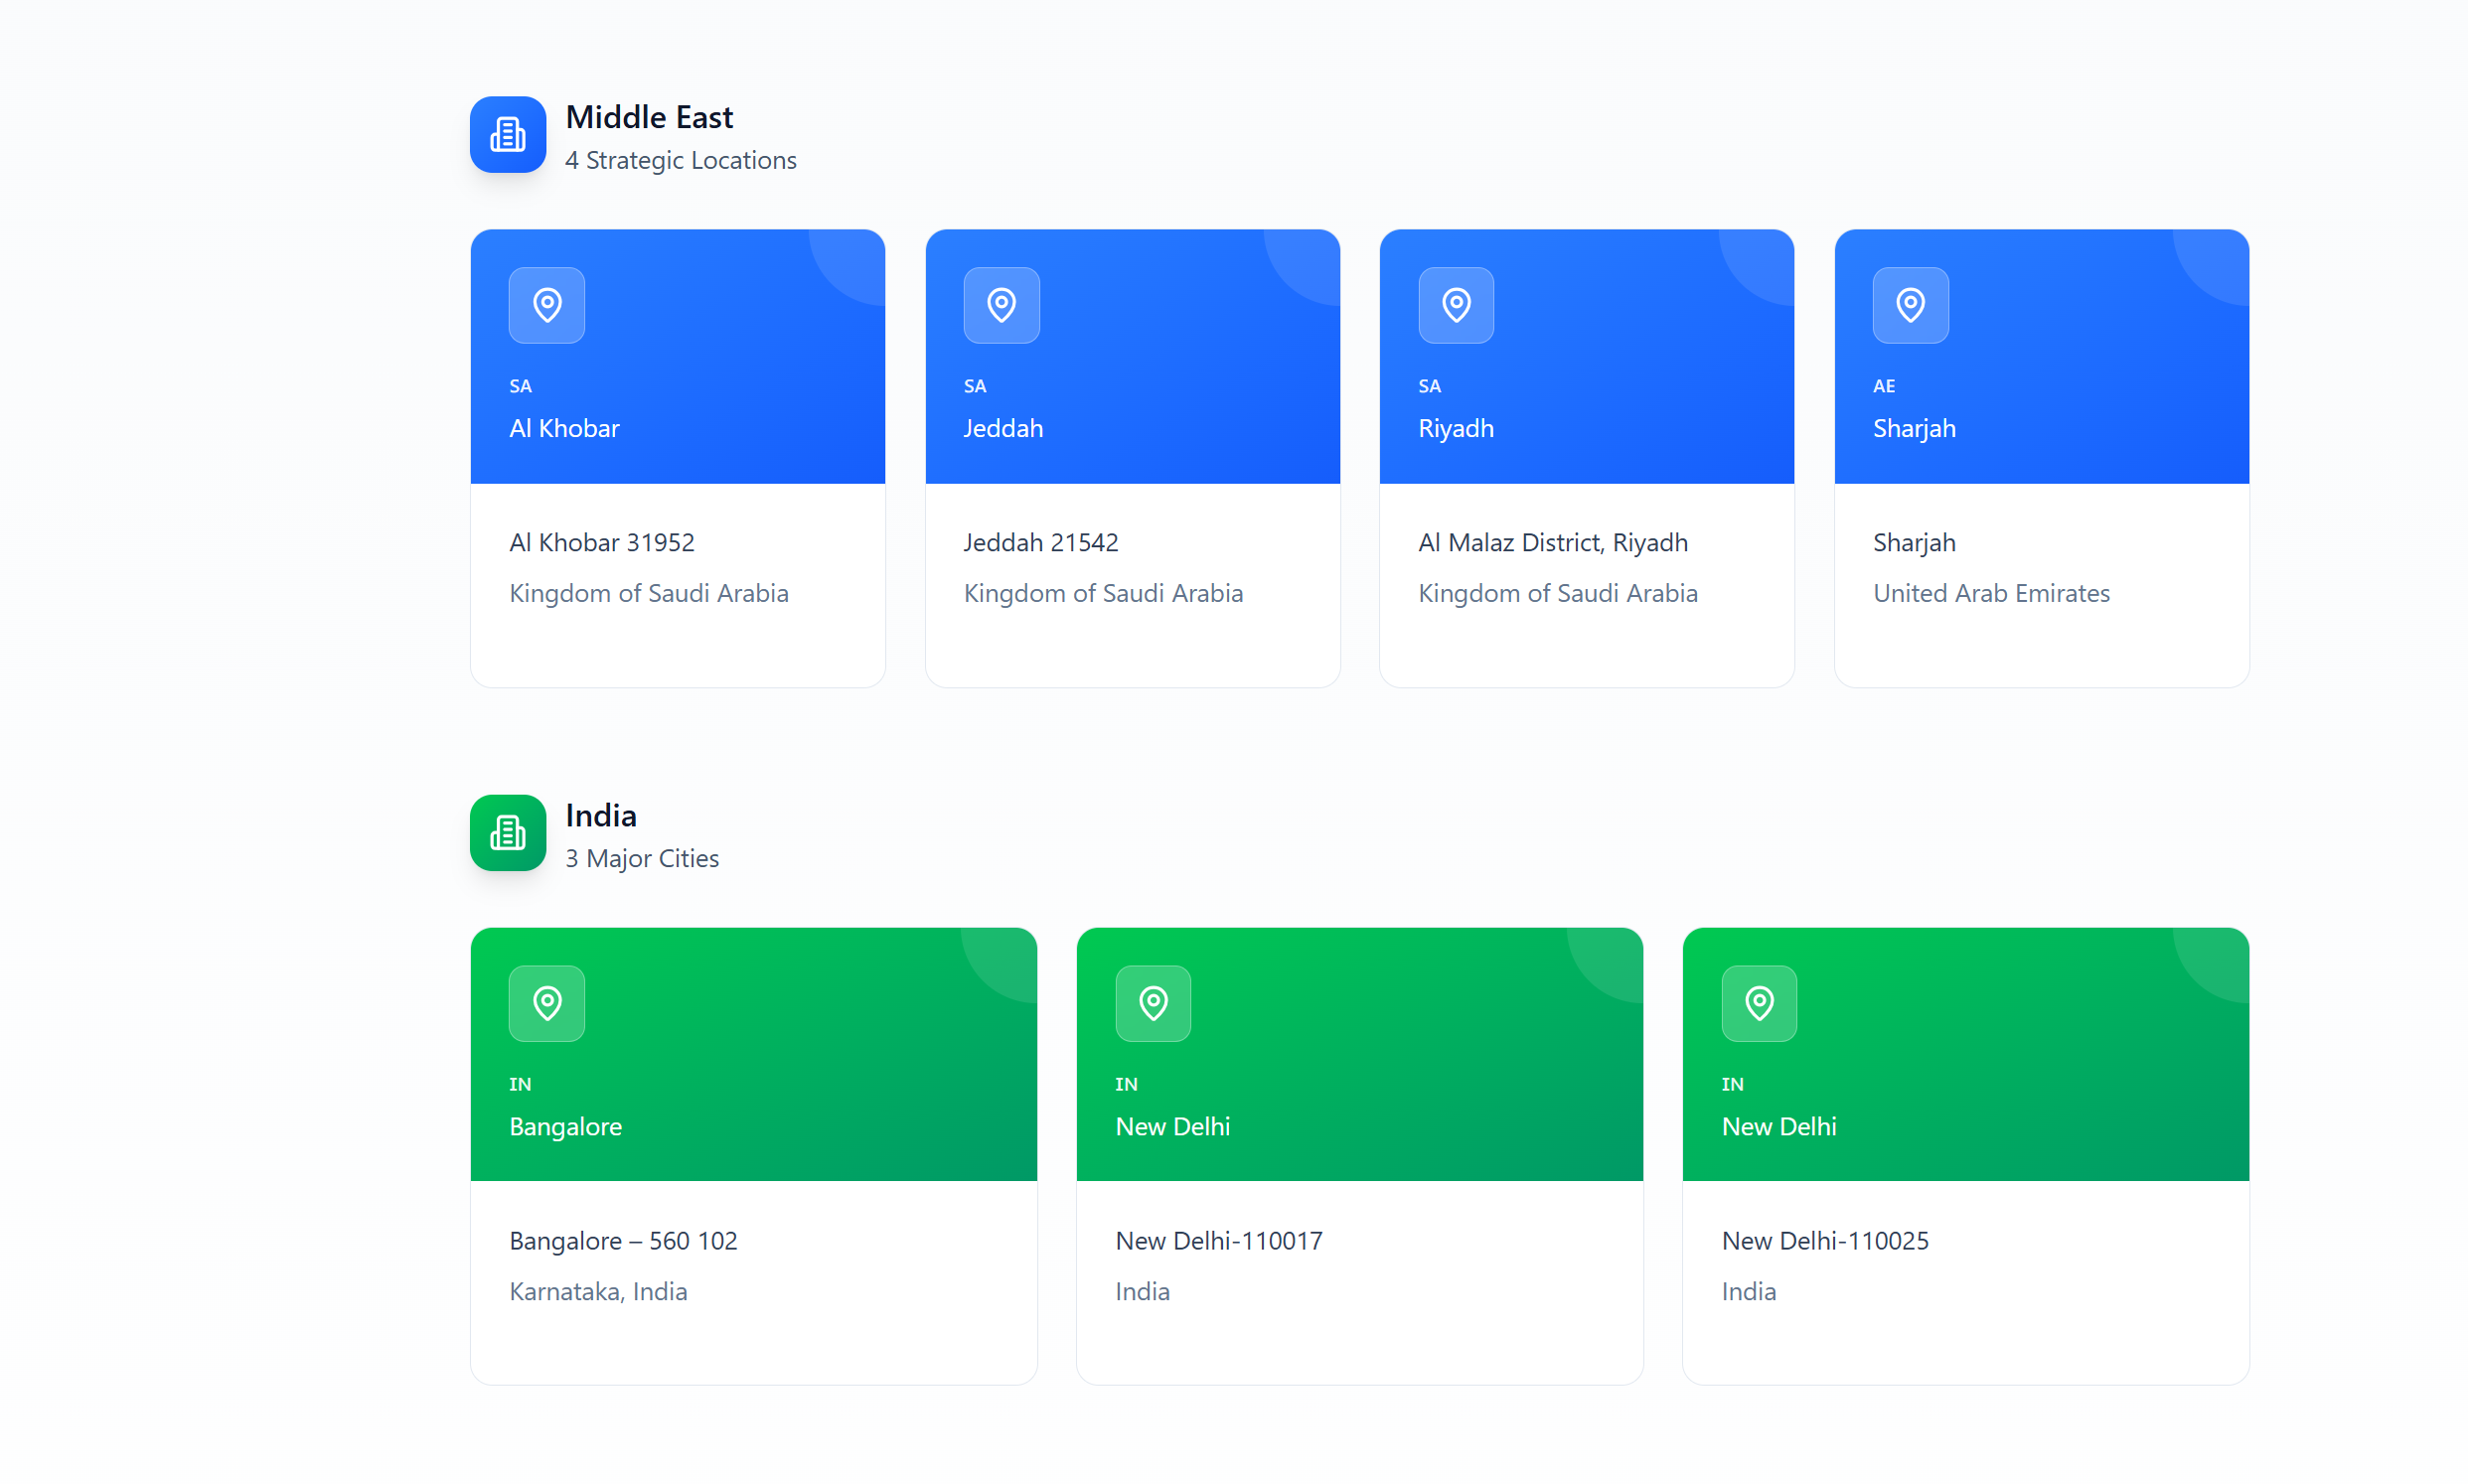This screenshot has height=1484, width=2468.
Task: Click the United Arab Emirates text
Action: (x=1990, y=593)
